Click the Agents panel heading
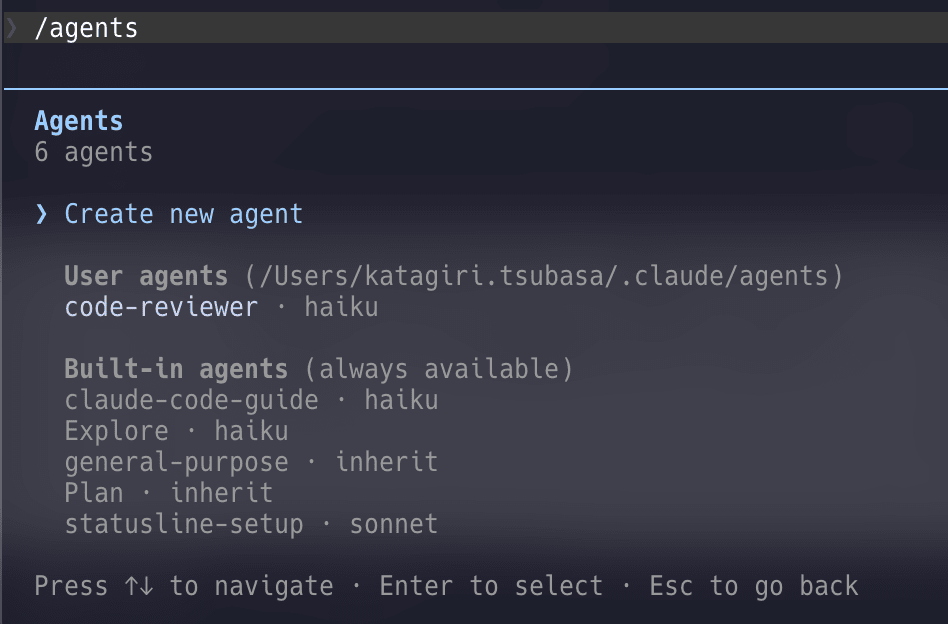Screen dimensions: 948x624 (79, 121)
